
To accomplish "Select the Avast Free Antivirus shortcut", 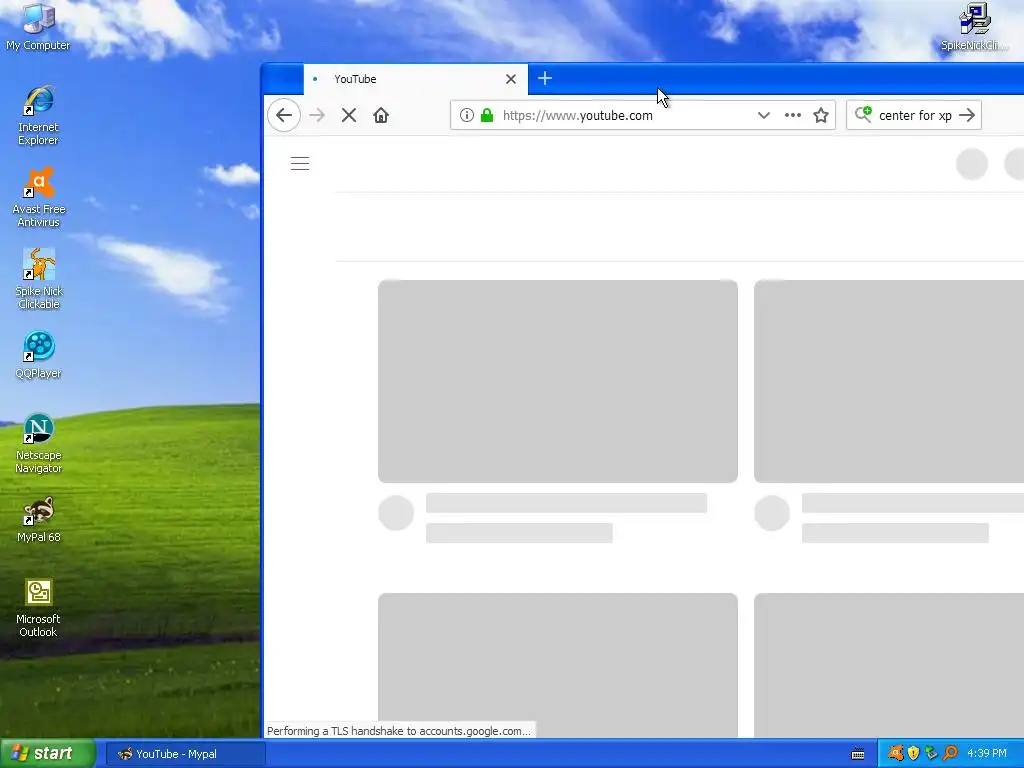I will pos(39,198).
